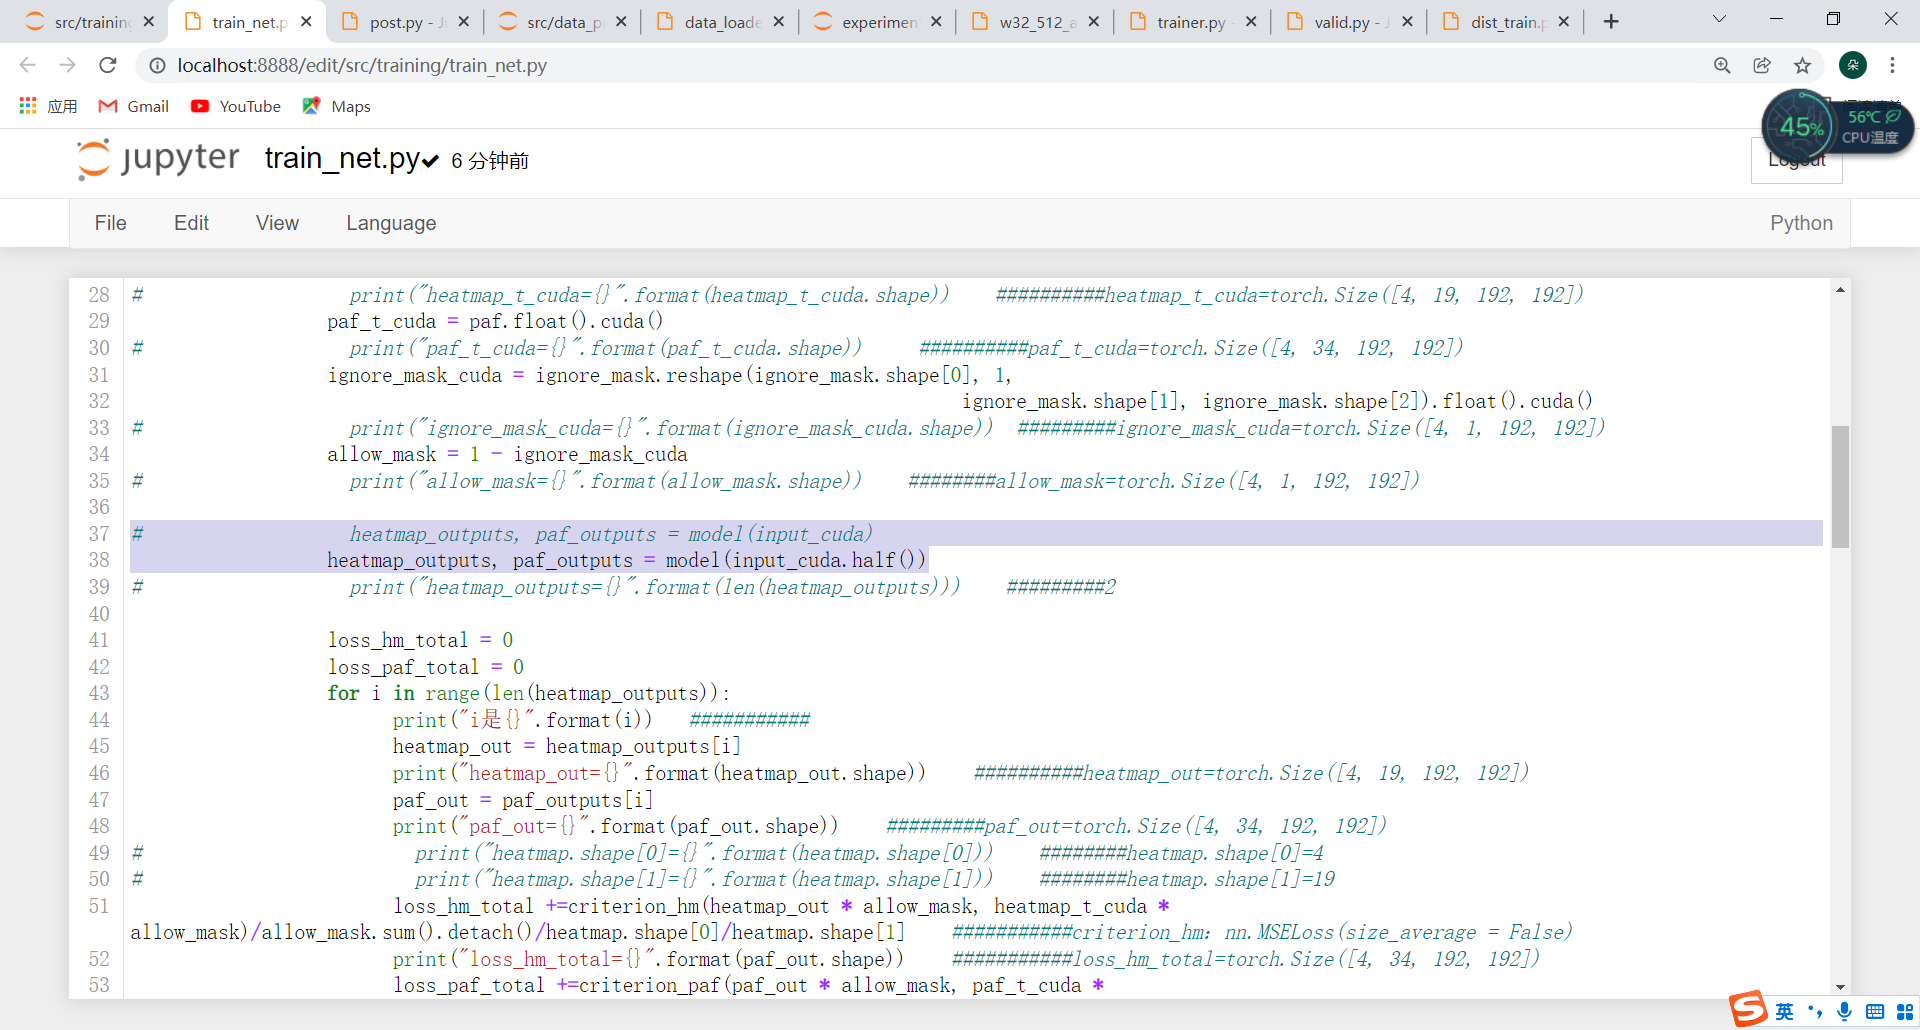The width and height of the screenshot is (1920, 1030).
Task: Click the Sogou input method logo
Action: click(x=1748, y=1010)
